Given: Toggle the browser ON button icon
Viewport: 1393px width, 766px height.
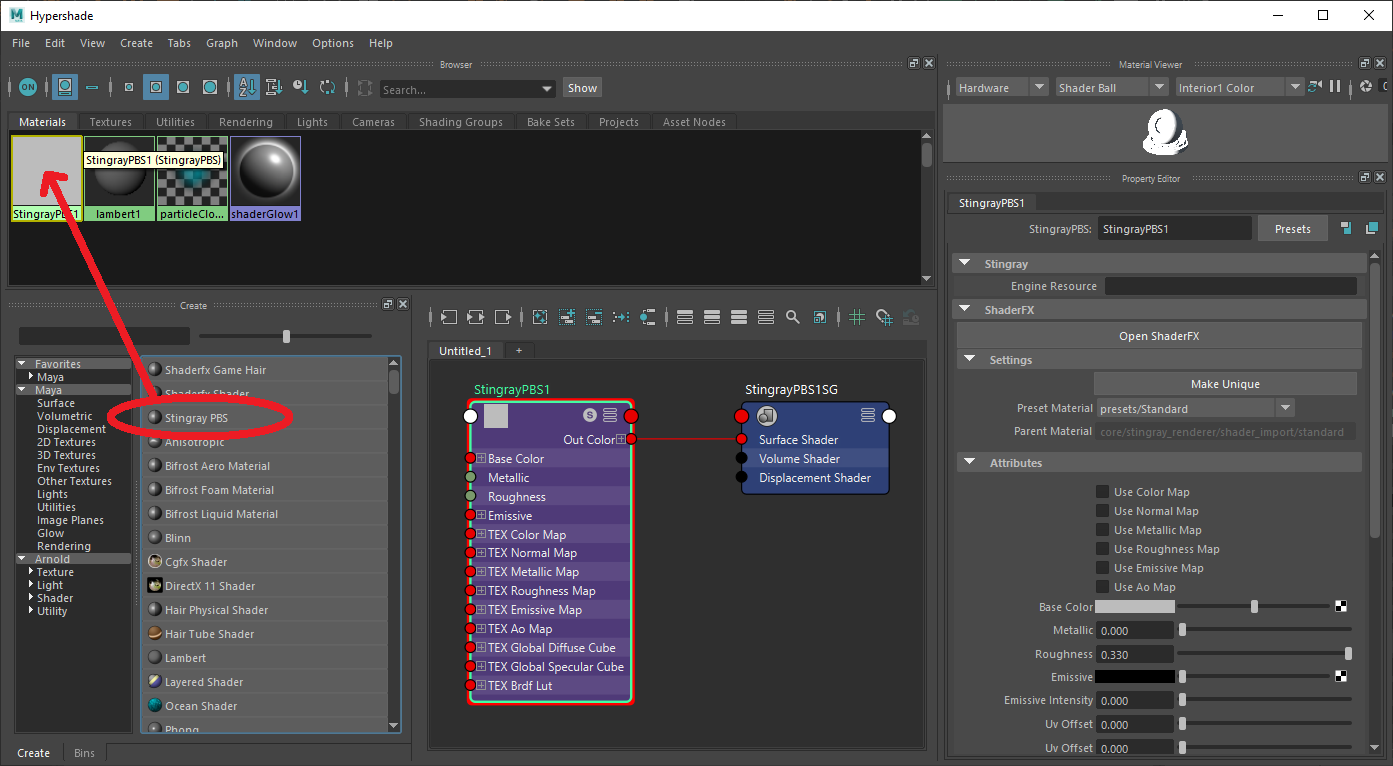Looking at the screenshot, I should [28, 88].
